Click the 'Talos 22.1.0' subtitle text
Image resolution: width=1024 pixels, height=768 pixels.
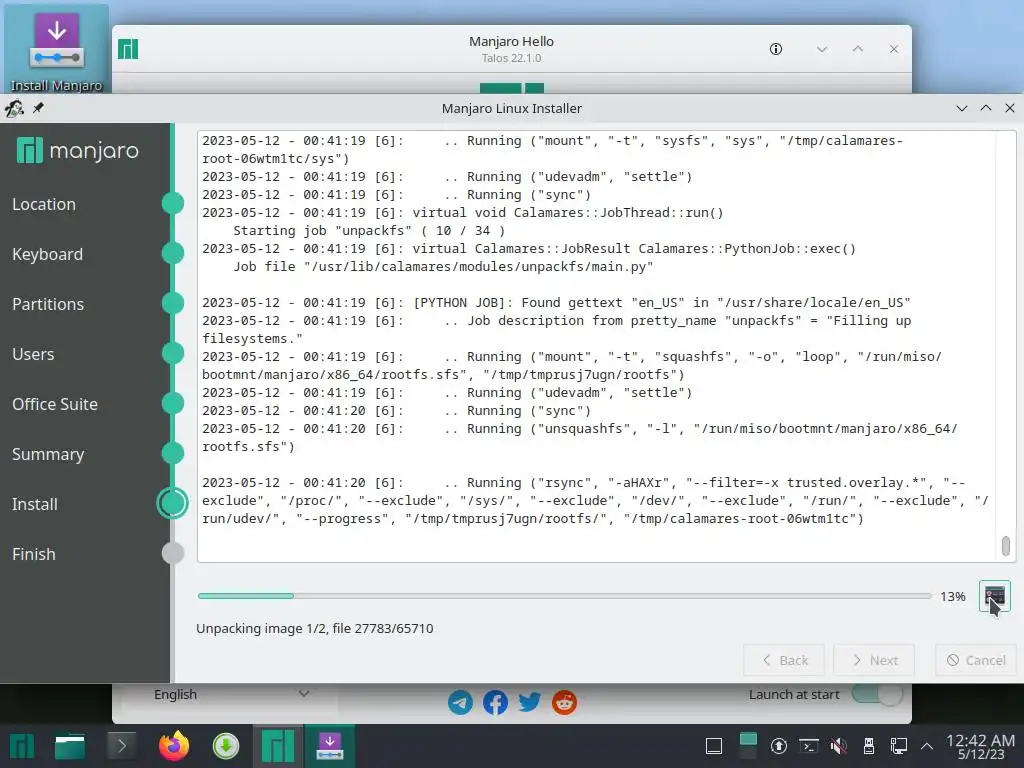click(x=511, y=58)
